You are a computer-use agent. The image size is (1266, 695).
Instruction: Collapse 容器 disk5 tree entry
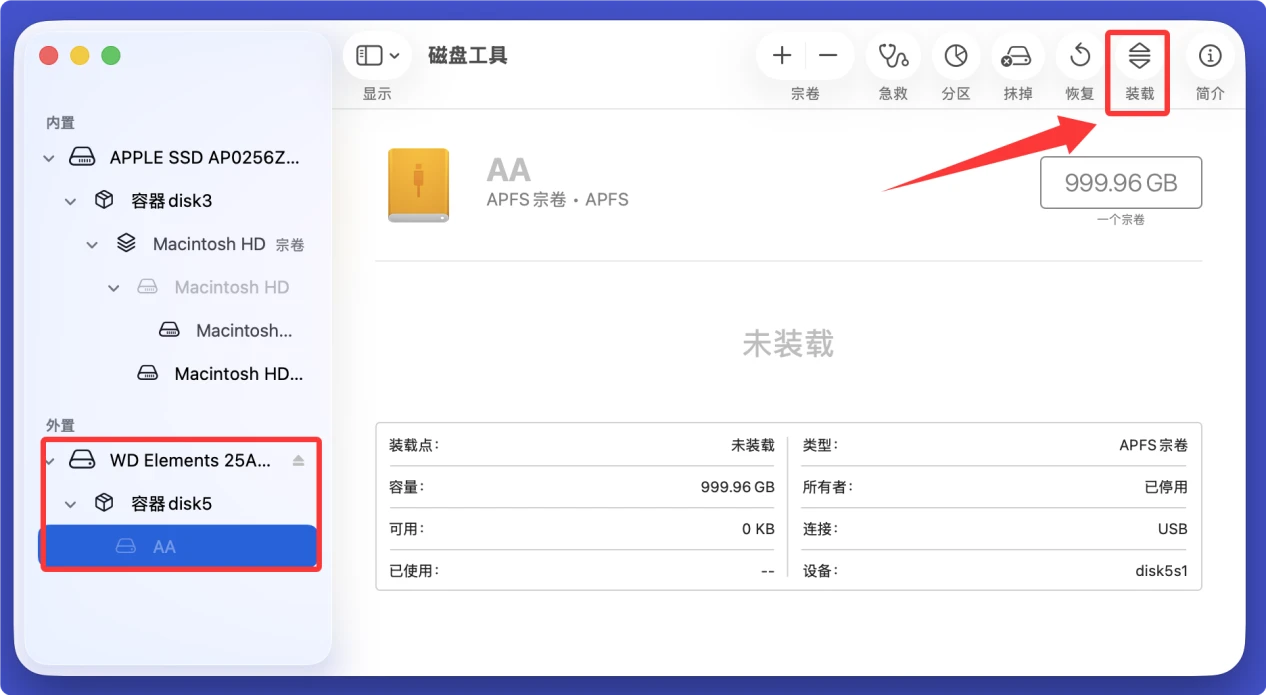click(68, 503)
